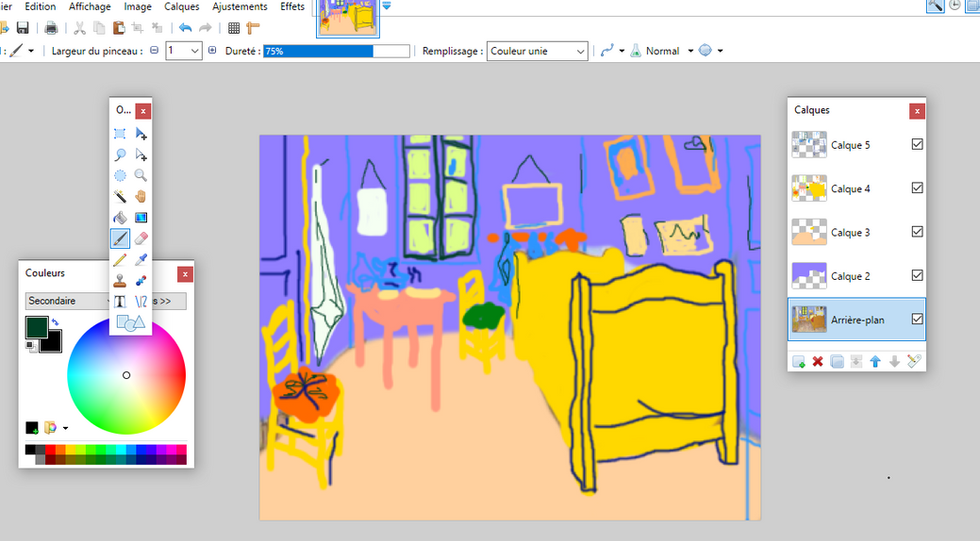Viewport: 980px width, 541px height.
Task: Add a new layer in Calques panel
Action: (x=798, y=361)
